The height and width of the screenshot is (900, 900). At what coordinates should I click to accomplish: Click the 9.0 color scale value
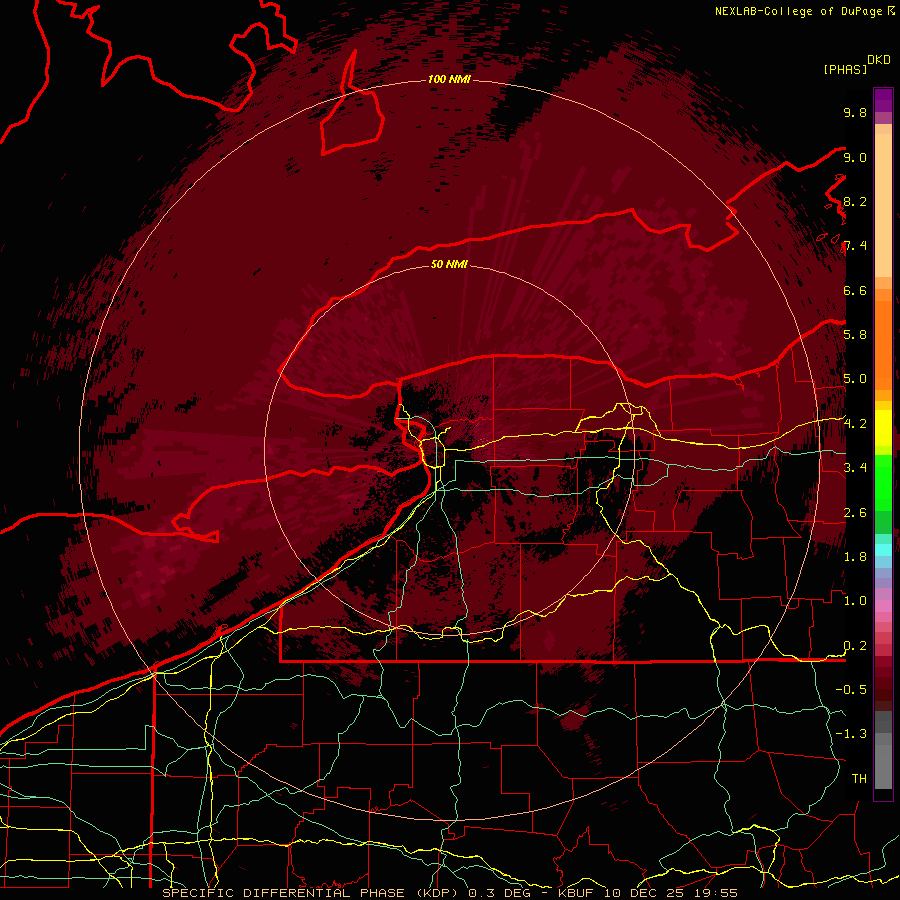pos(855,157)
